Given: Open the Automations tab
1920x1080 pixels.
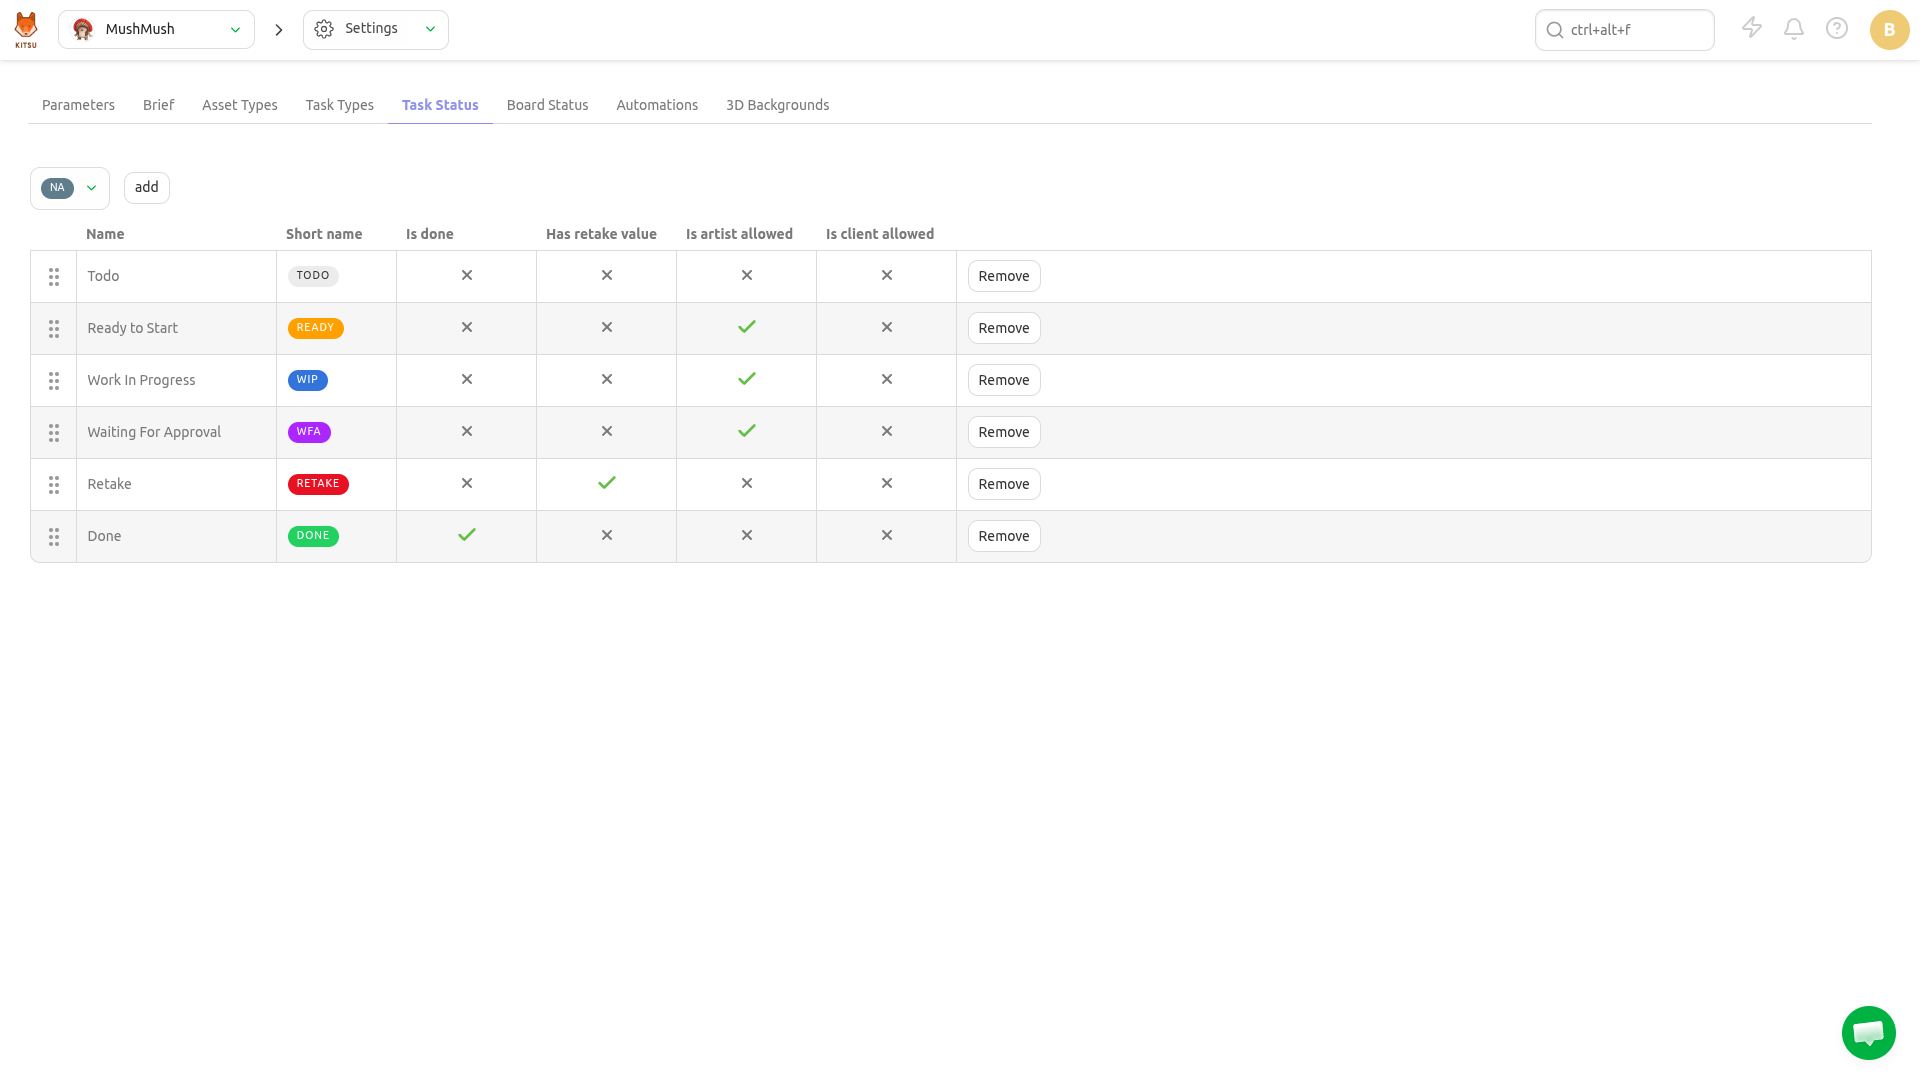Looking at the screenshot, I should (x=657, y=105).
